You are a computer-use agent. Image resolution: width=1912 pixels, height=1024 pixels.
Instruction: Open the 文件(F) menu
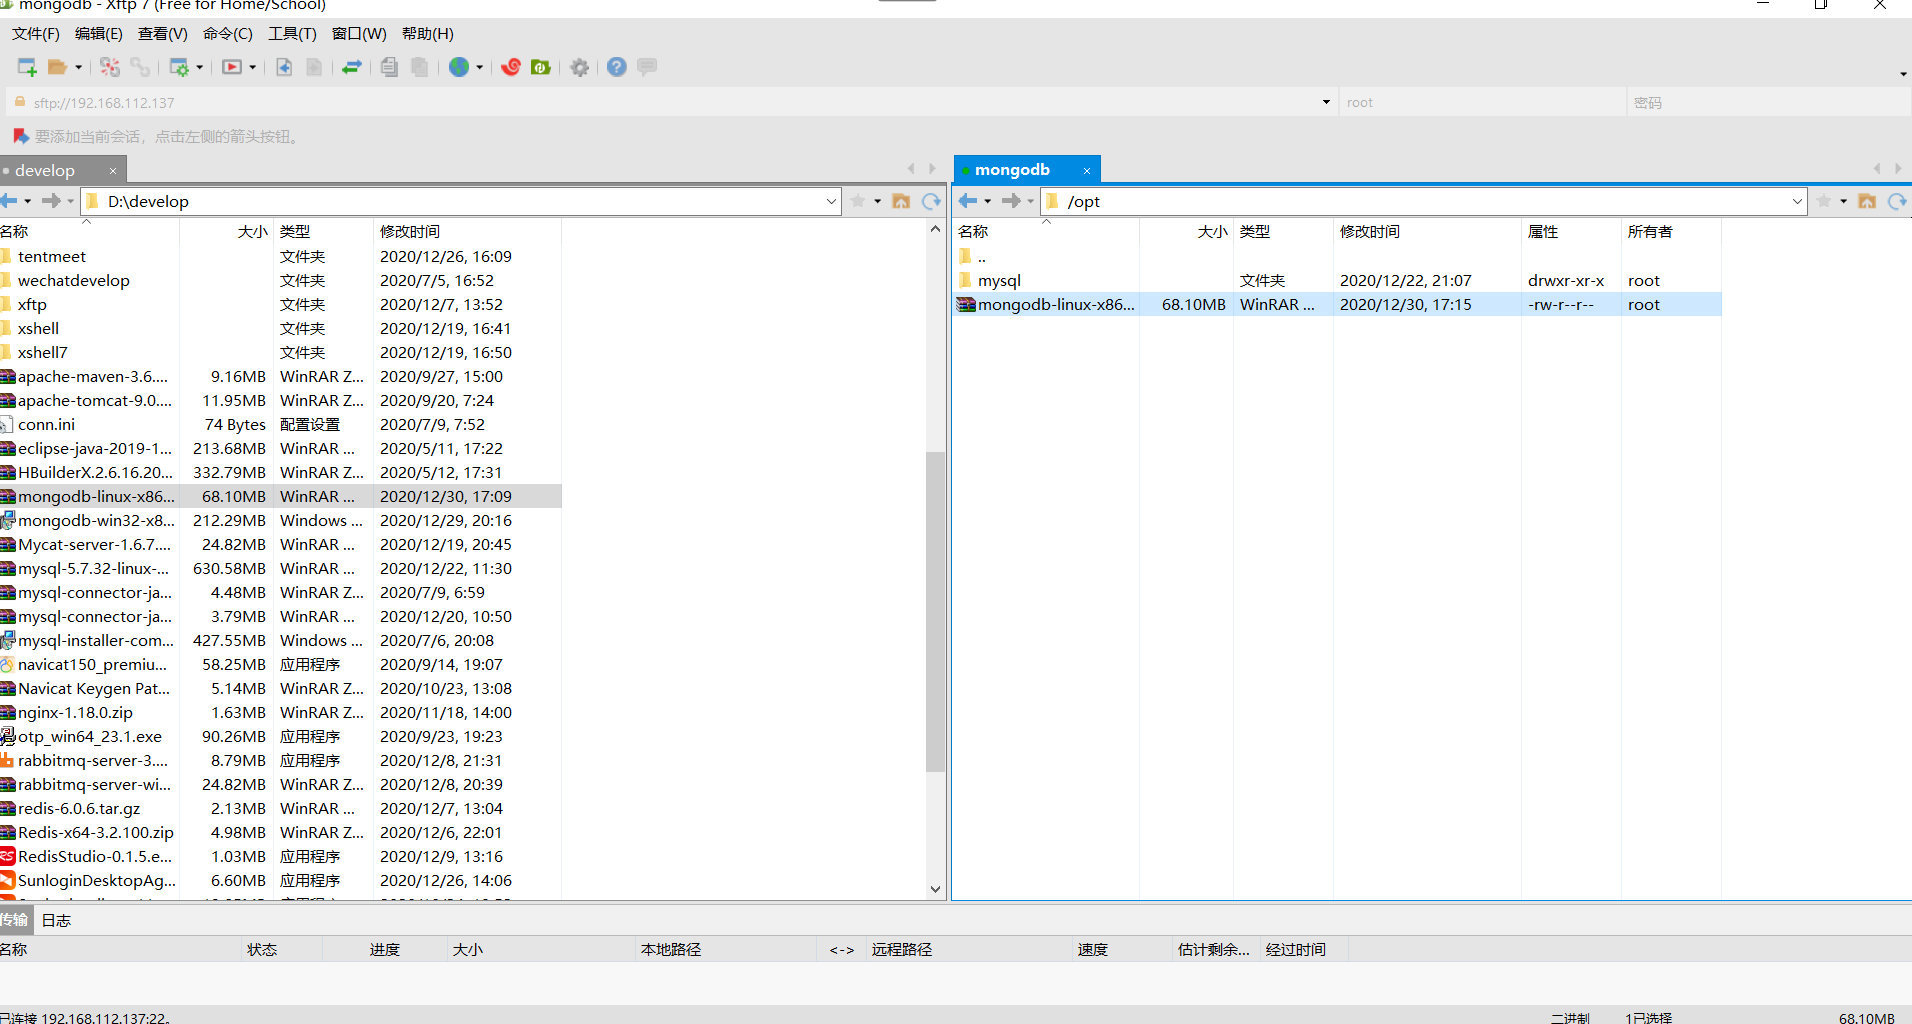point(35,33)
